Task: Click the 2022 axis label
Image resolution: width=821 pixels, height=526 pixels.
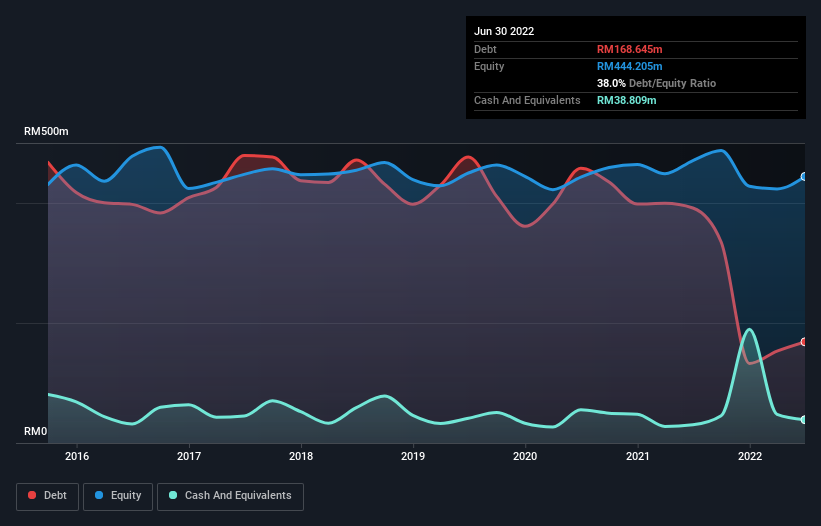Action: tap(750, 456)
